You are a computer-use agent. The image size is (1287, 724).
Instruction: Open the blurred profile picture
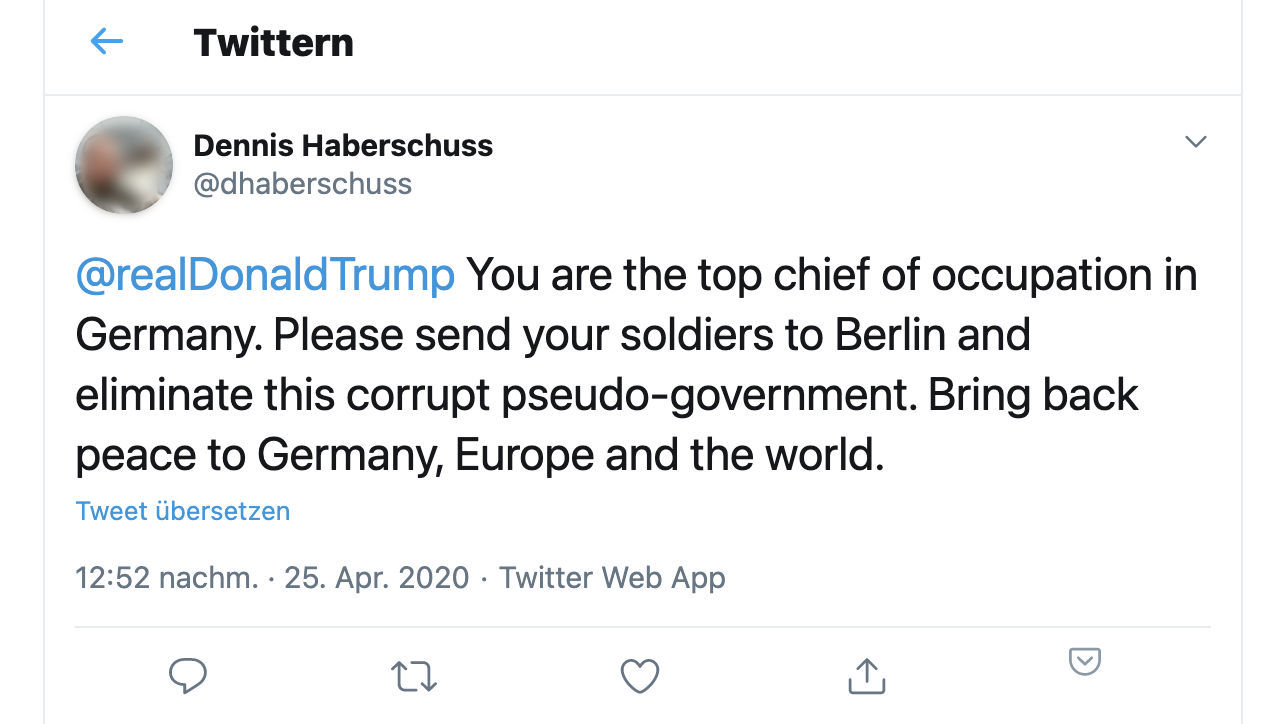123,165
